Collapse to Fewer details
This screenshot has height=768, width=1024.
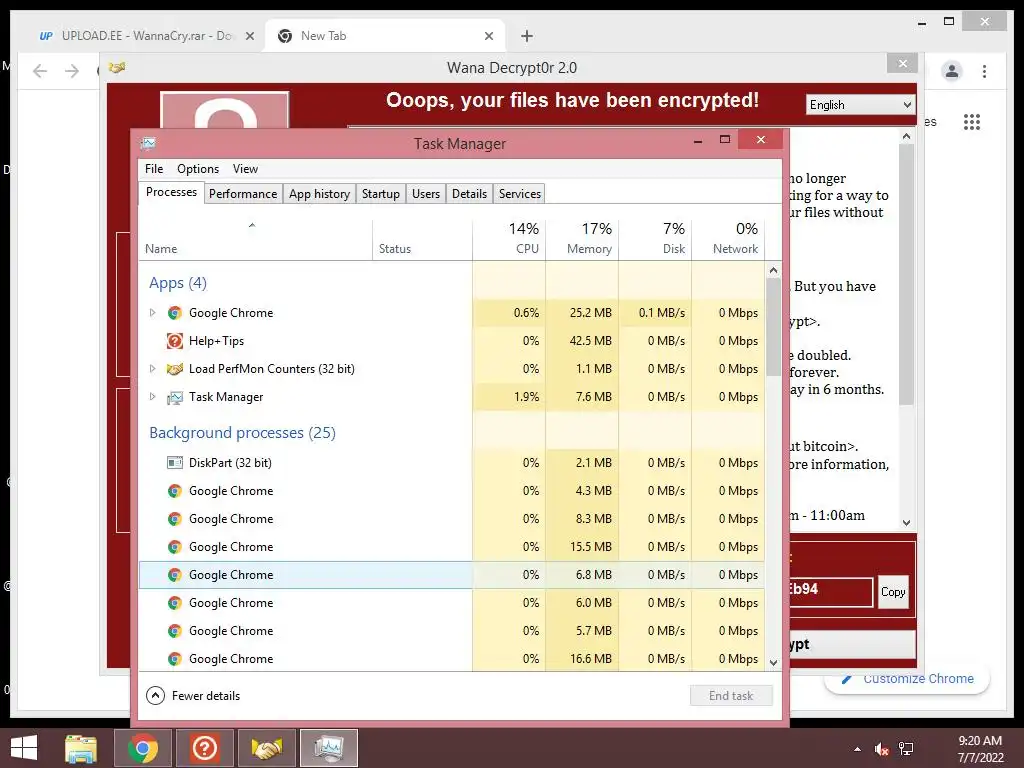(193, 696)
